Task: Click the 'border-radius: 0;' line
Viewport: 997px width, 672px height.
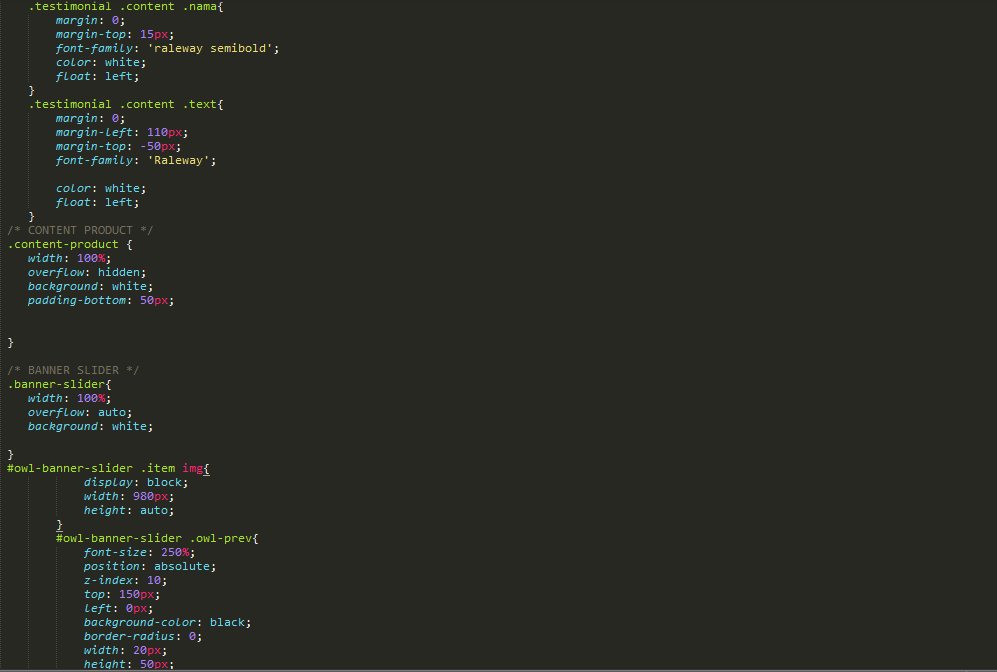Action: (x=142, y=636)
